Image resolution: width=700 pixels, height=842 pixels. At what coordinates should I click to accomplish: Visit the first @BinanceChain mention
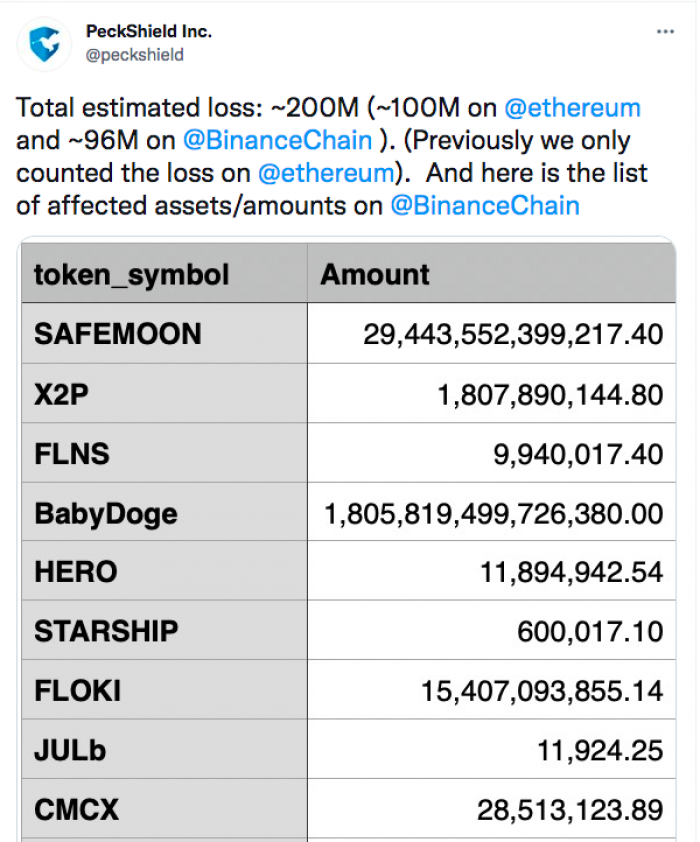(x=278, y=140)
